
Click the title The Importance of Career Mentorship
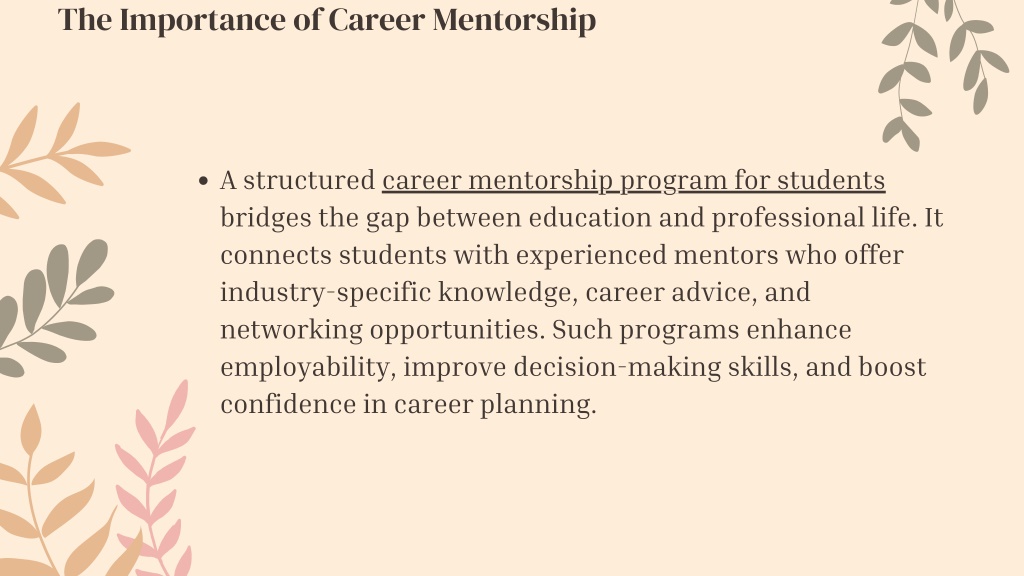pos(327,20)
